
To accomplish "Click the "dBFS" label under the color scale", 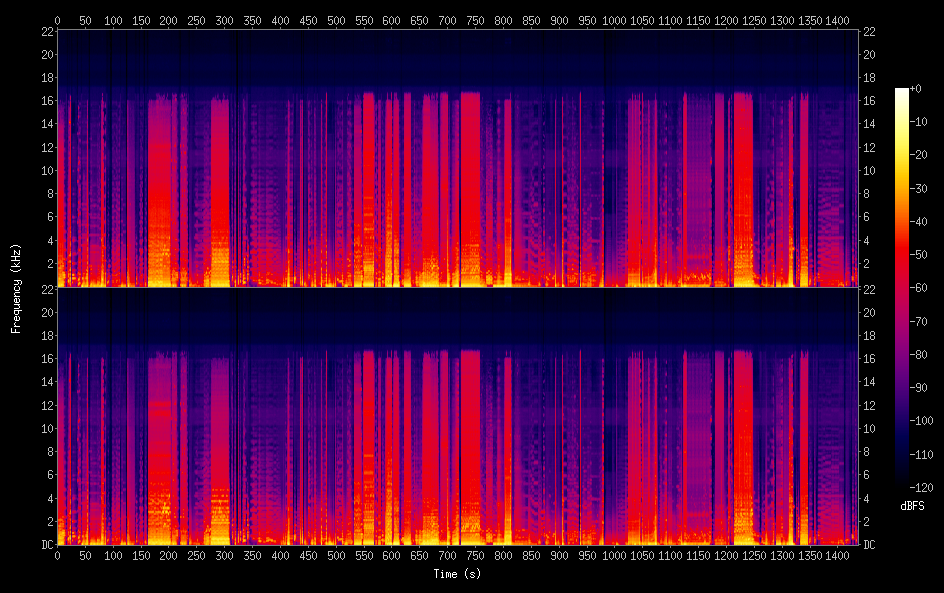I will tap(912, 507).
